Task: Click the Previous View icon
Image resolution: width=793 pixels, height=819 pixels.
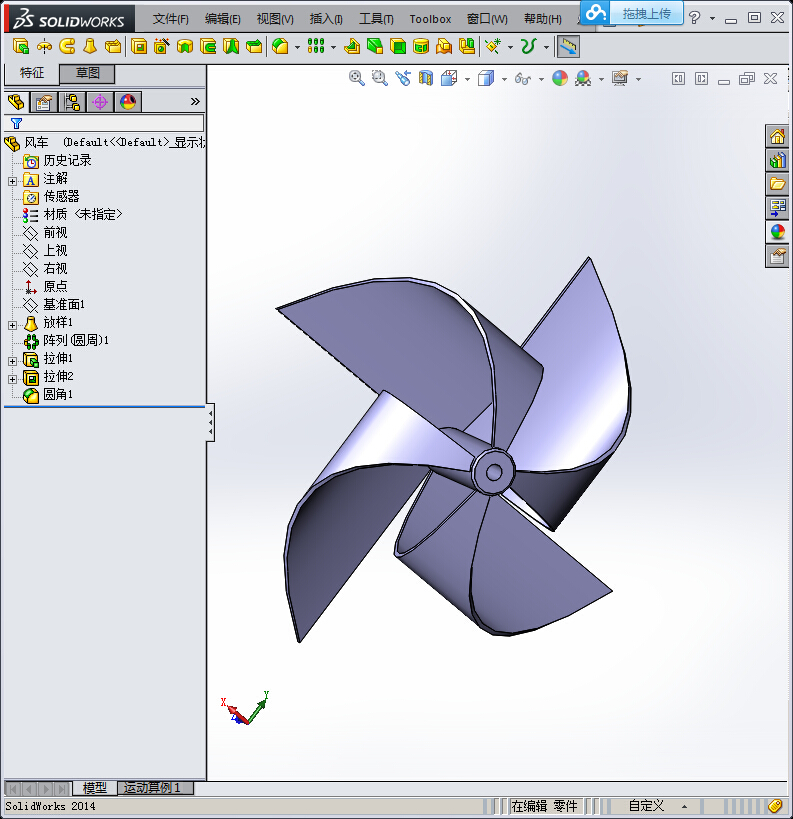Action: [x=403, y=78]
